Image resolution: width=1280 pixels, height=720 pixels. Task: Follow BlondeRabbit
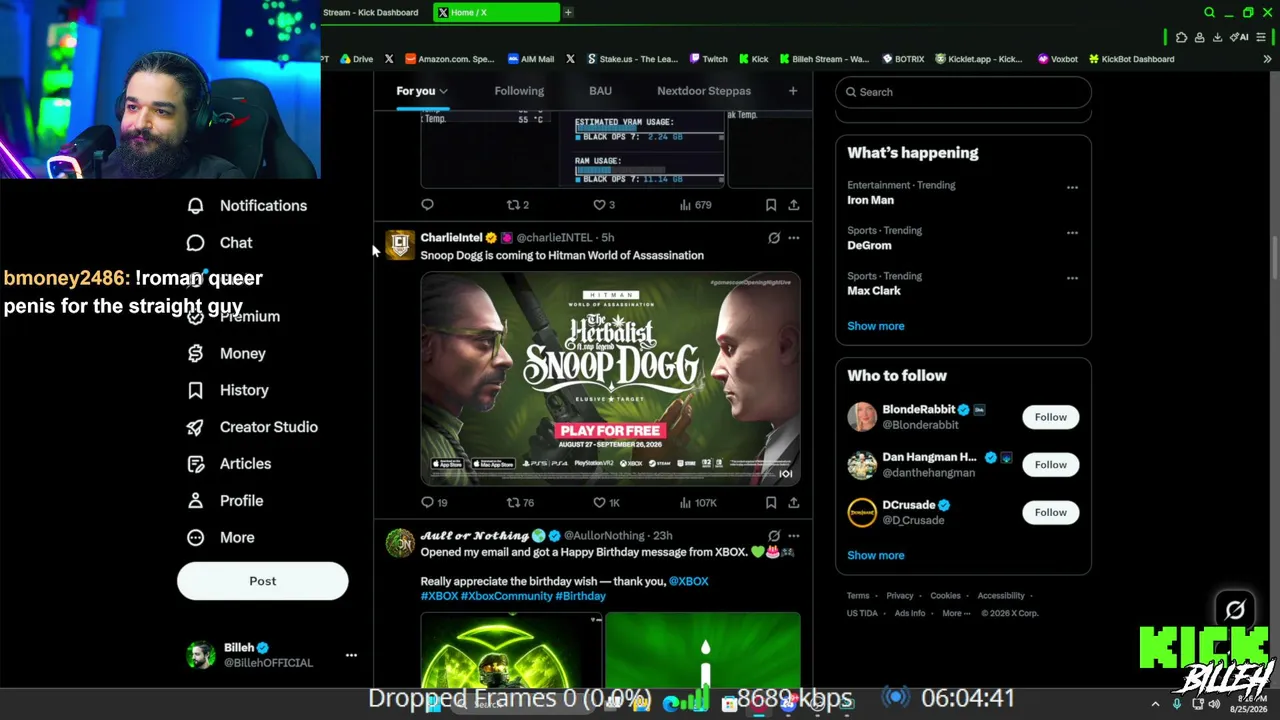coord(1050,417)
